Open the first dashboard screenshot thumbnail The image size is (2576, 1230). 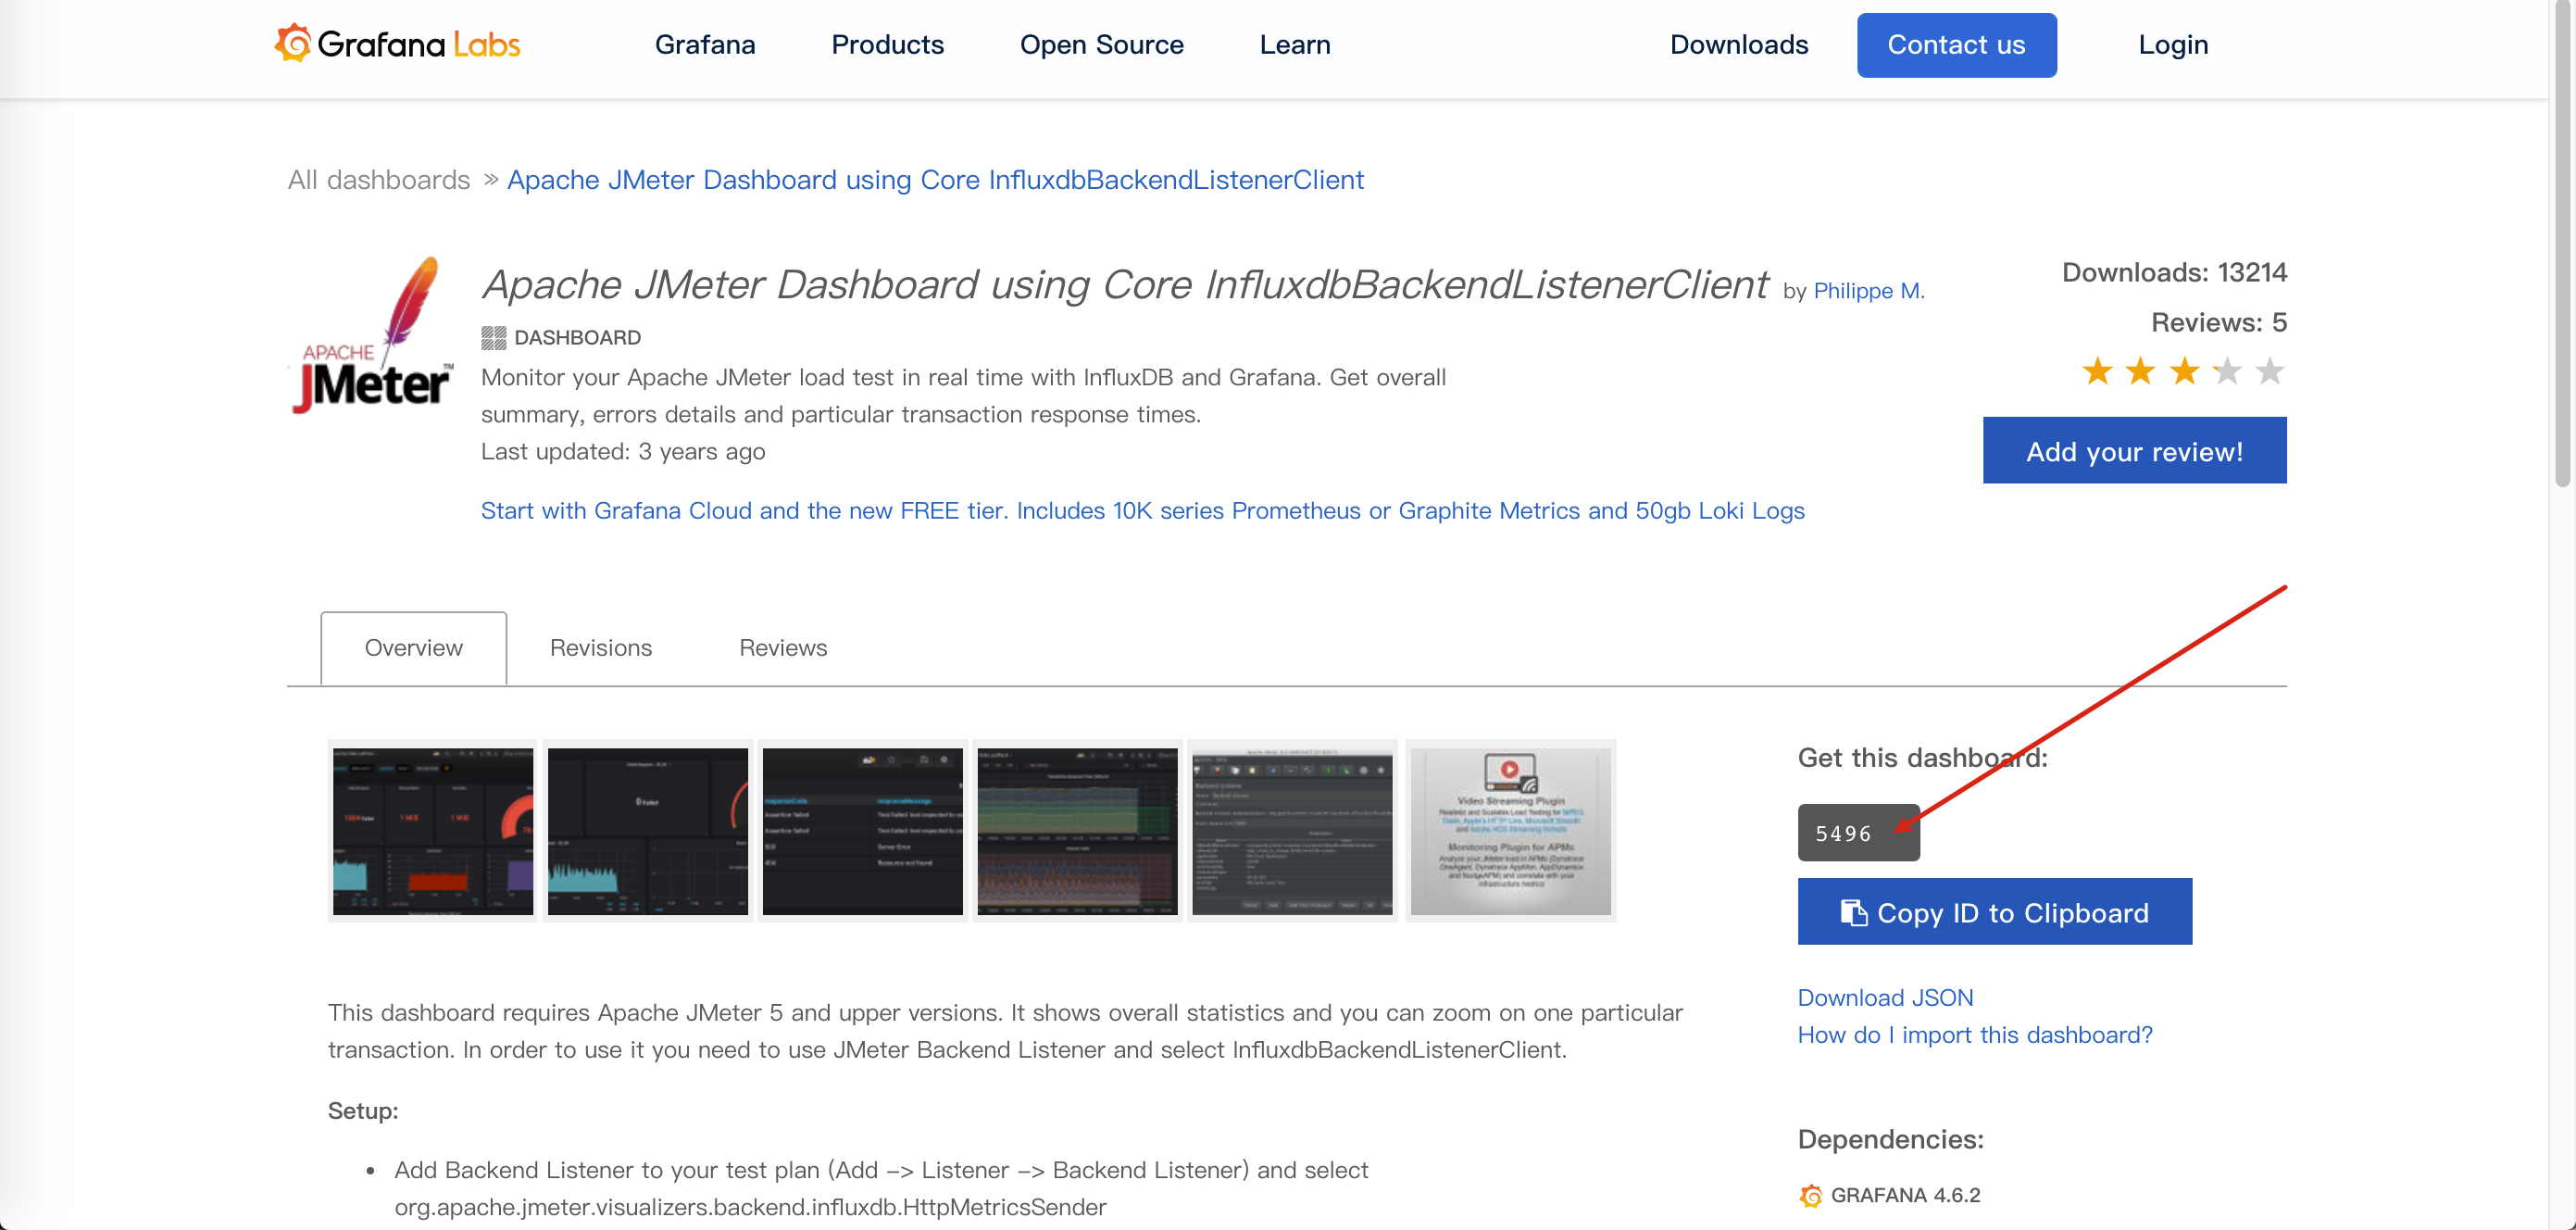[x=432, y=831]
